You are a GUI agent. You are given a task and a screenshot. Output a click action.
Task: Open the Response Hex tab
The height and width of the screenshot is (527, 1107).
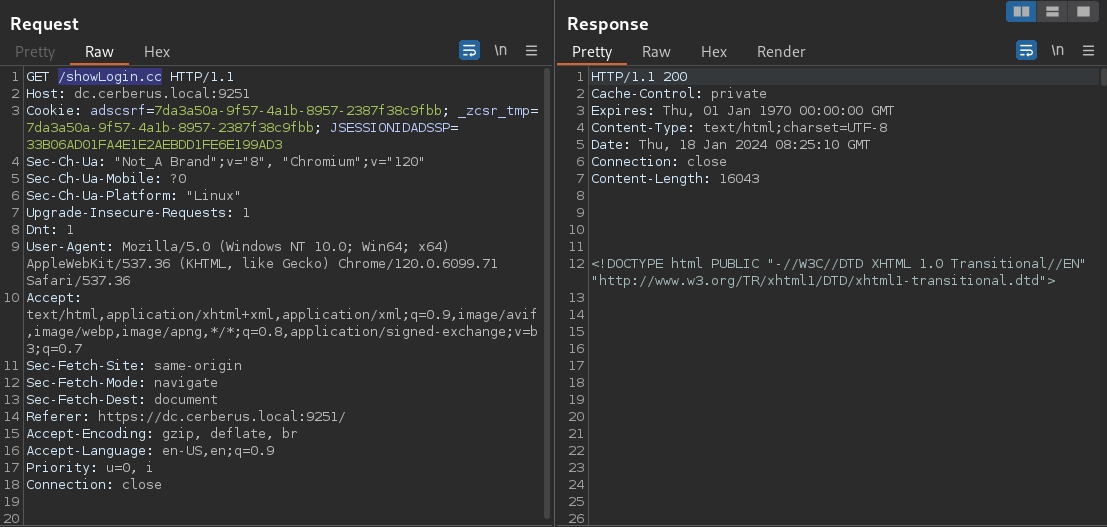[x=714, y=52]
